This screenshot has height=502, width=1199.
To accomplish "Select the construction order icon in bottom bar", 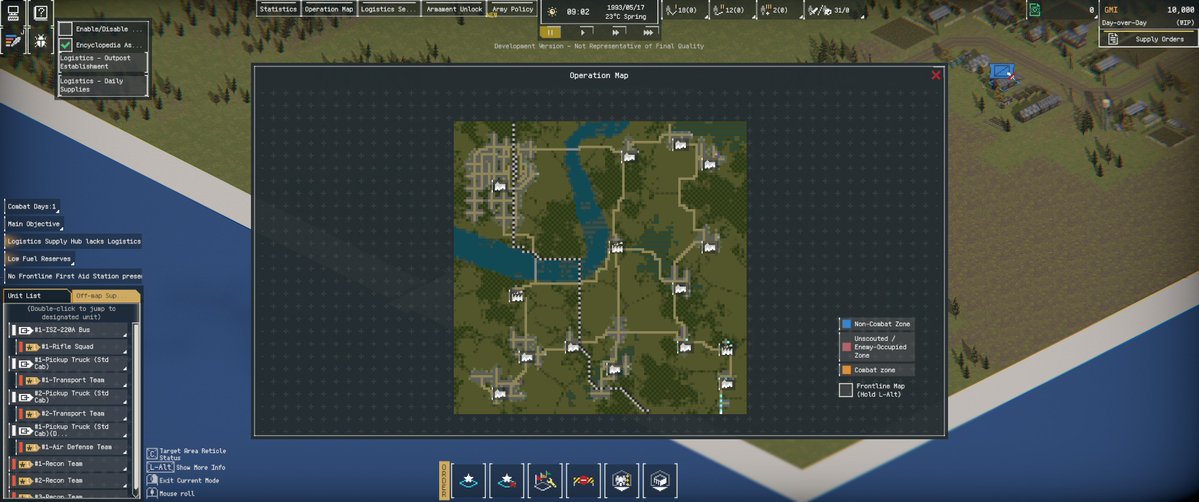I will pyautogui.click(x=544, y=481).
